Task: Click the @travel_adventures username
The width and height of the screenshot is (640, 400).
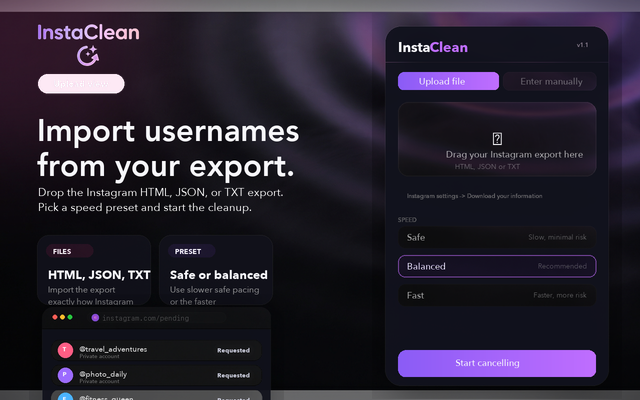Action: [113, 349]
